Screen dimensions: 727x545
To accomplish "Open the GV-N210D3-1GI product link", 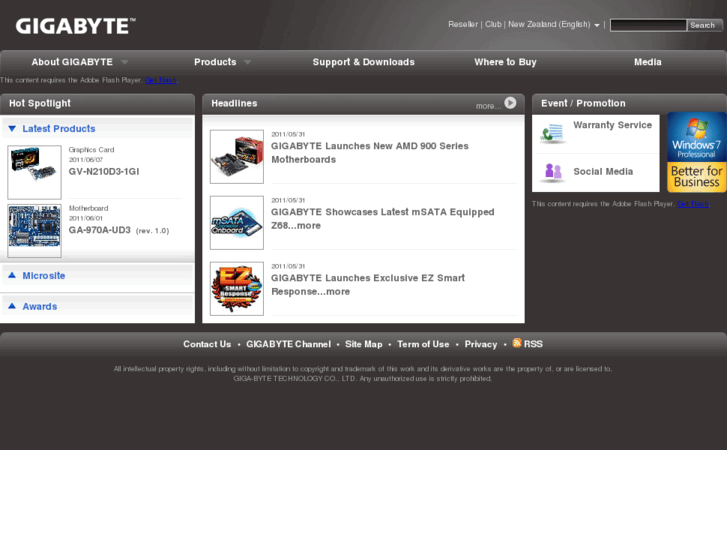I will coord(104,172).
